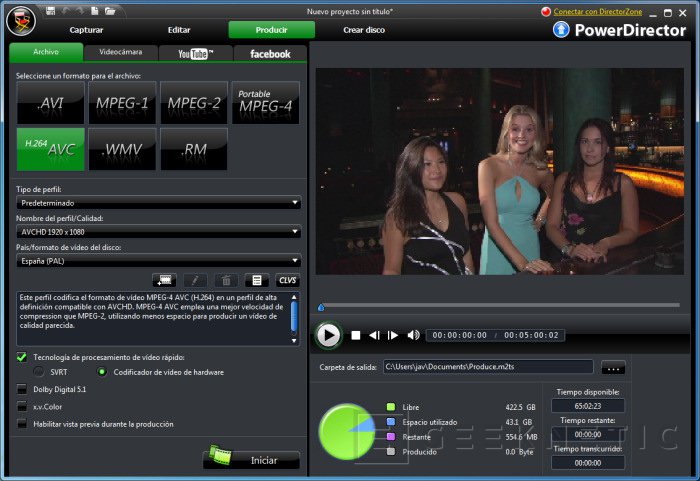Open the Editar module

click(x=179, y=30)
